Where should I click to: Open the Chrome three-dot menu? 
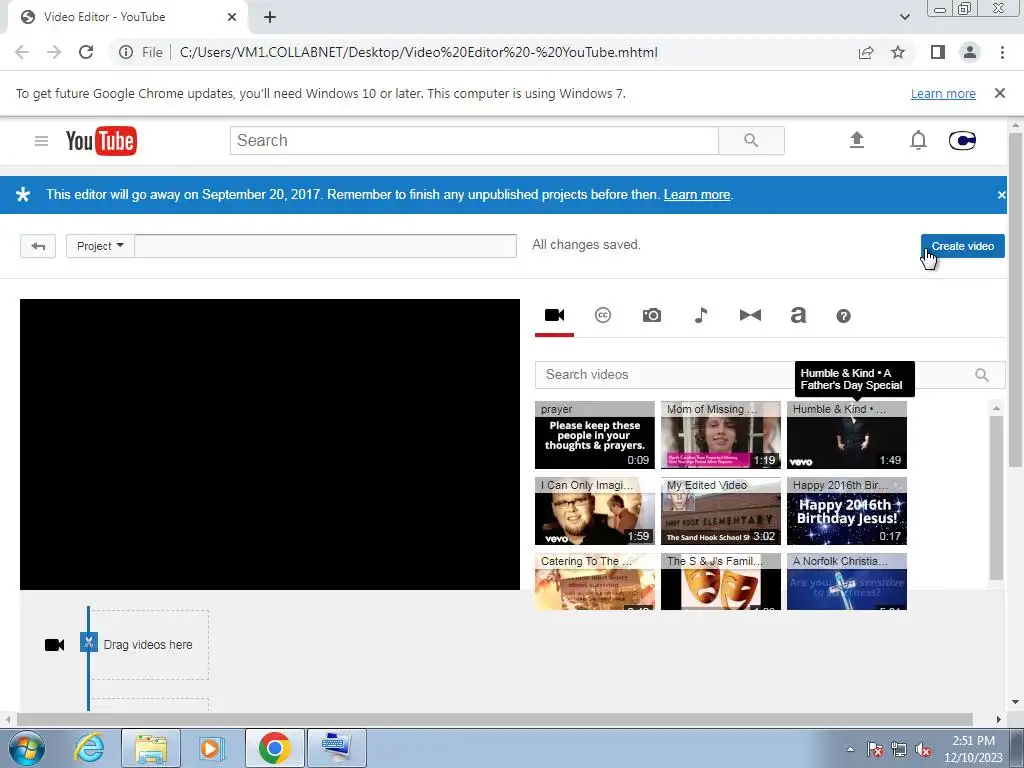[1002, 52]
